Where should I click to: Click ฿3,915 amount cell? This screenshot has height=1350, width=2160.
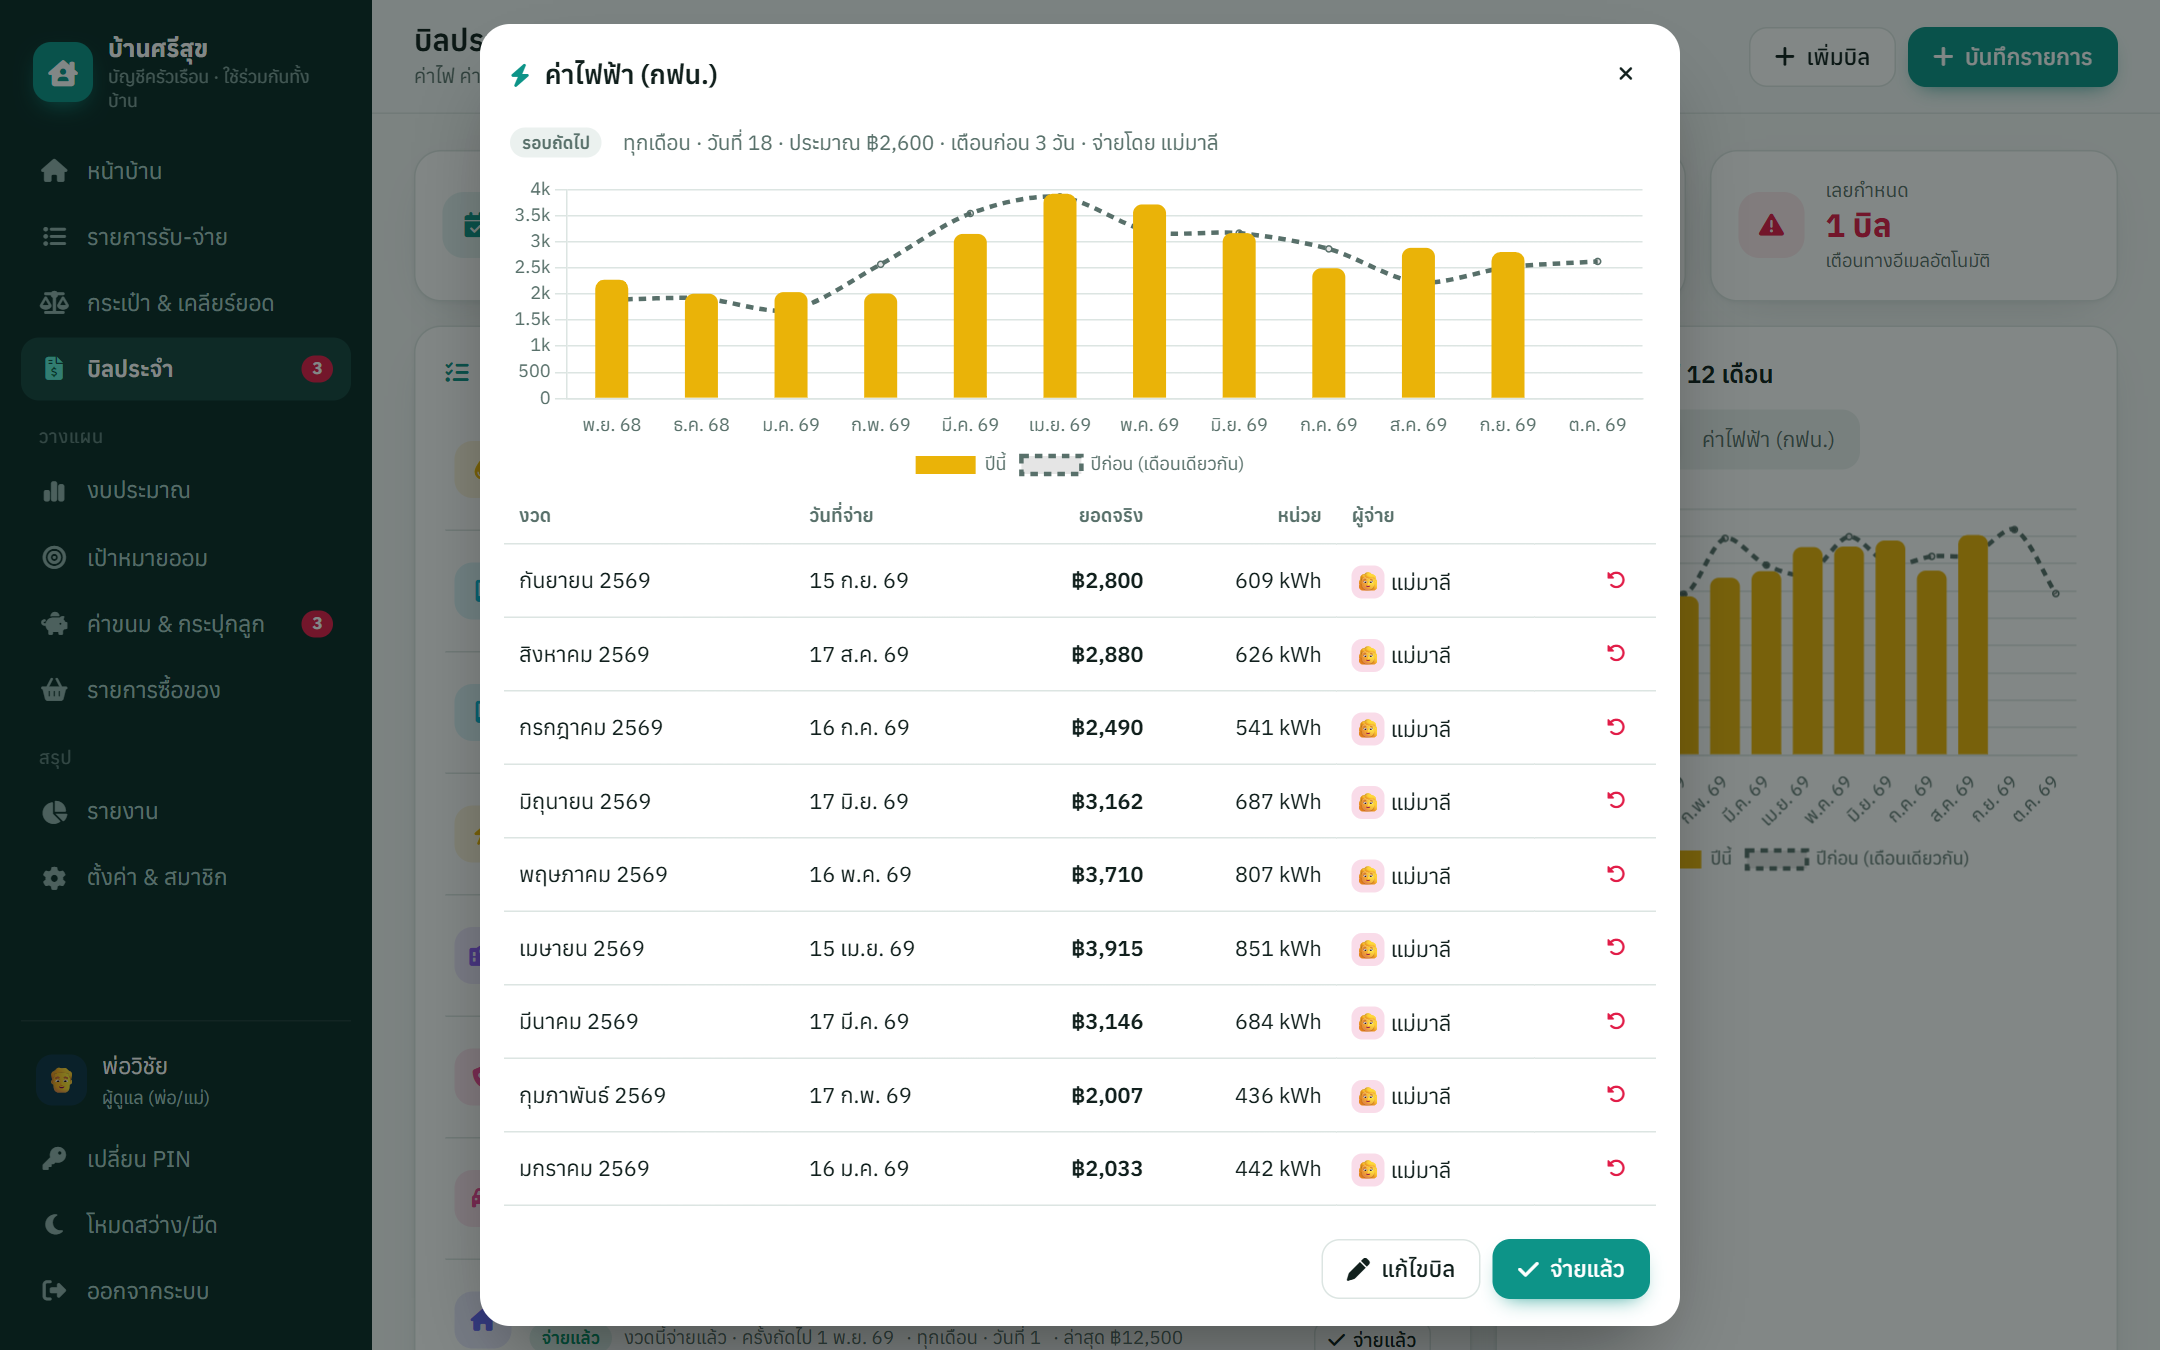1106,948
